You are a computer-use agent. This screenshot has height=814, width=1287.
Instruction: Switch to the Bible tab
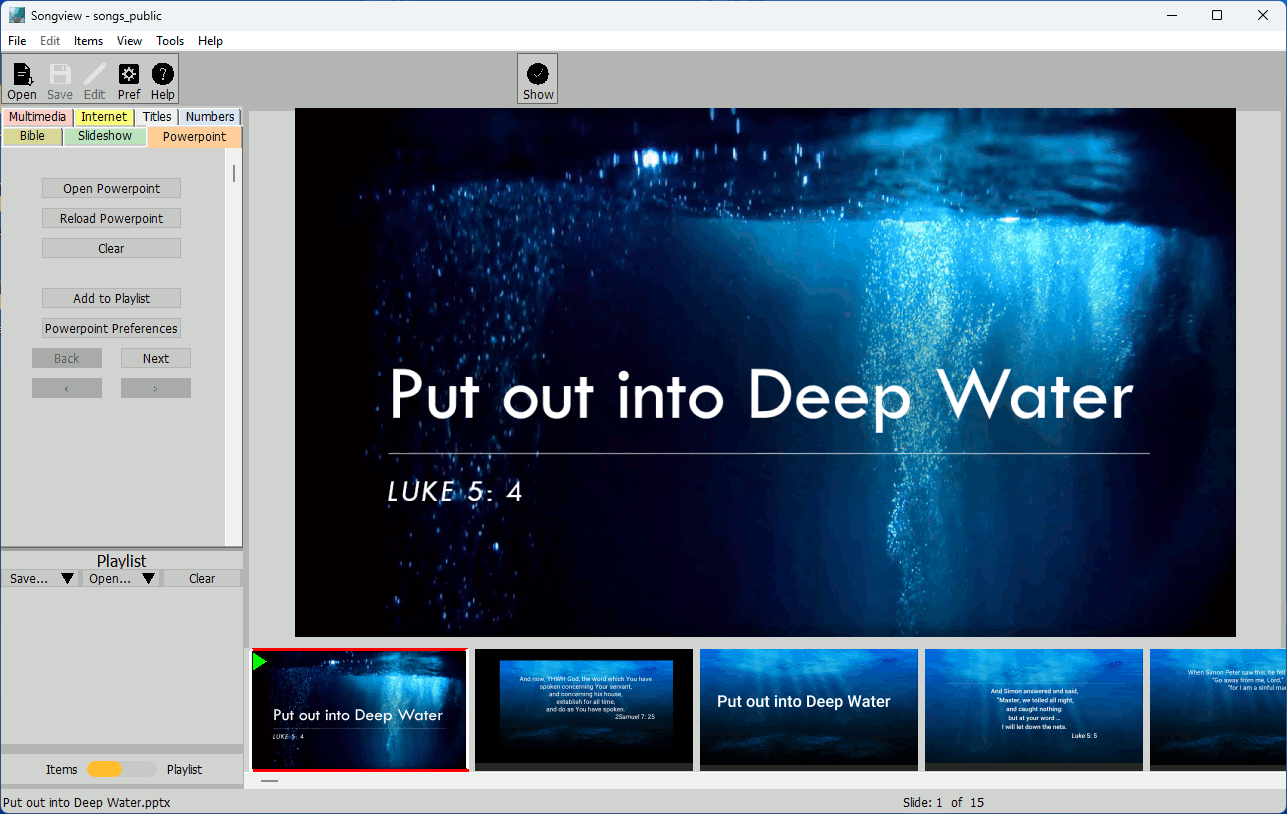(33, 136)
